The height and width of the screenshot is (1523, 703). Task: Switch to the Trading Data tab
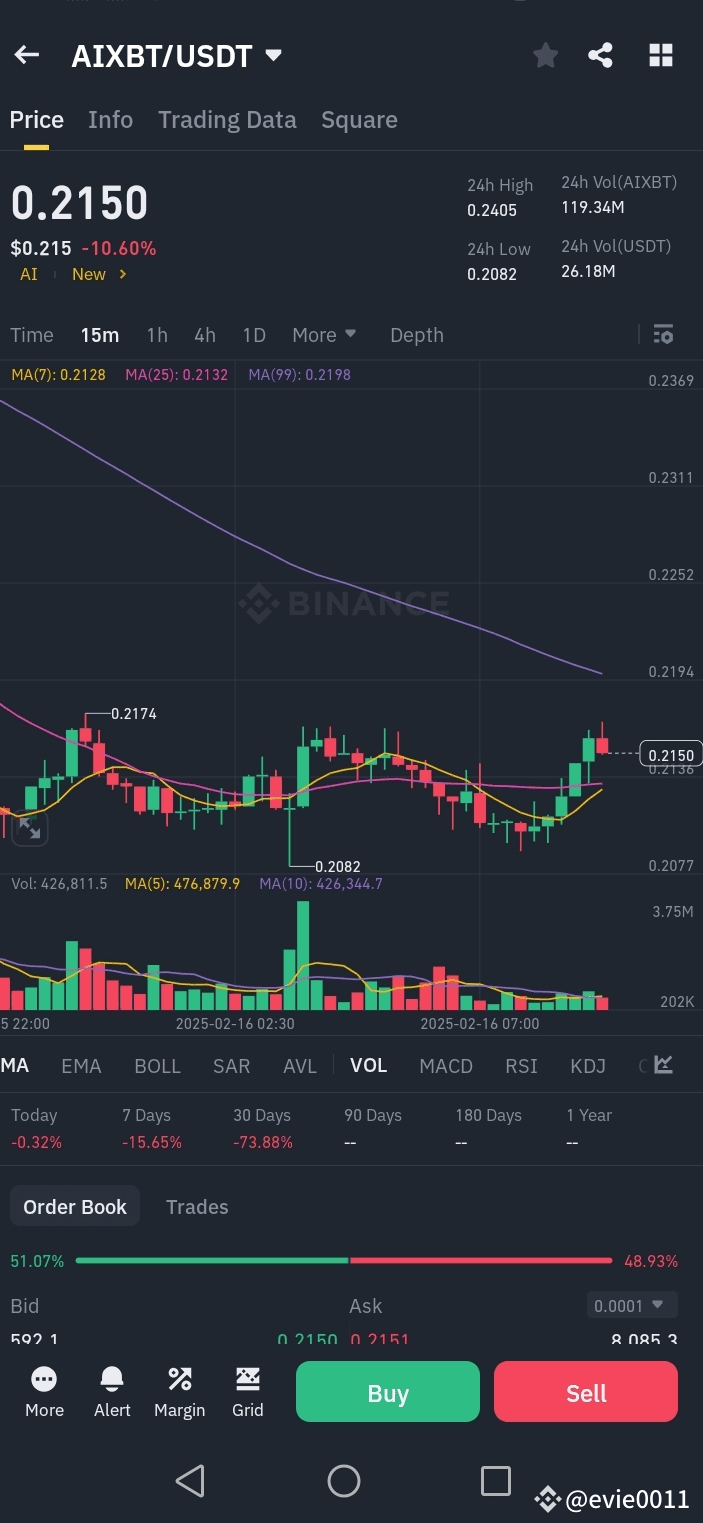click(226, 119)
